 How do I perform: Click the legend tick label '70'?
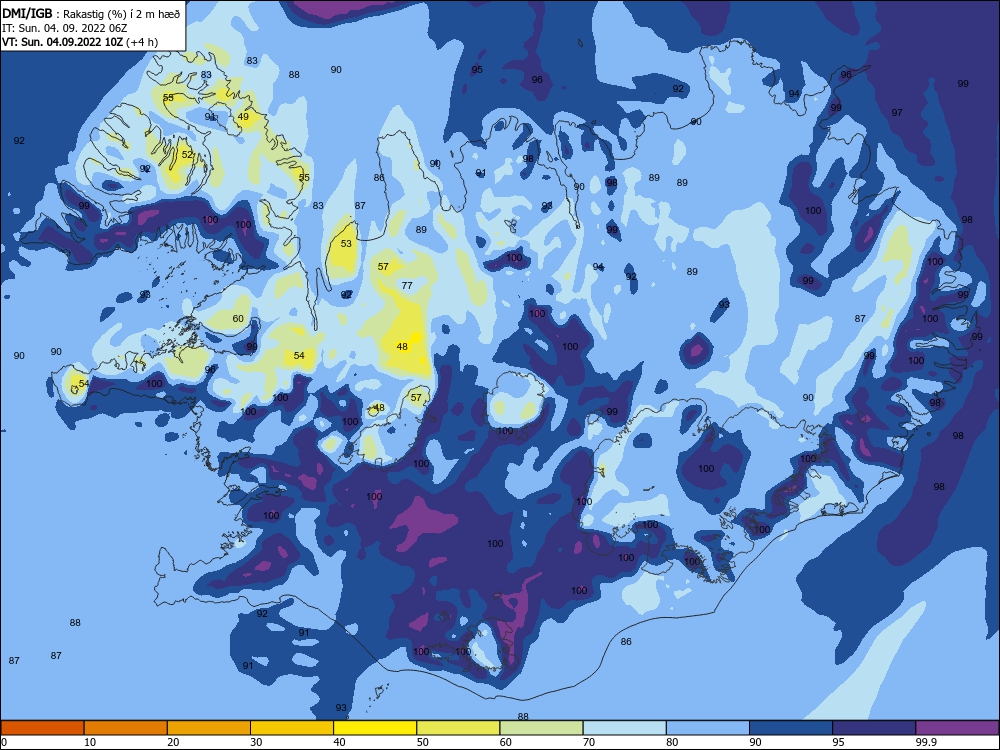589,742
